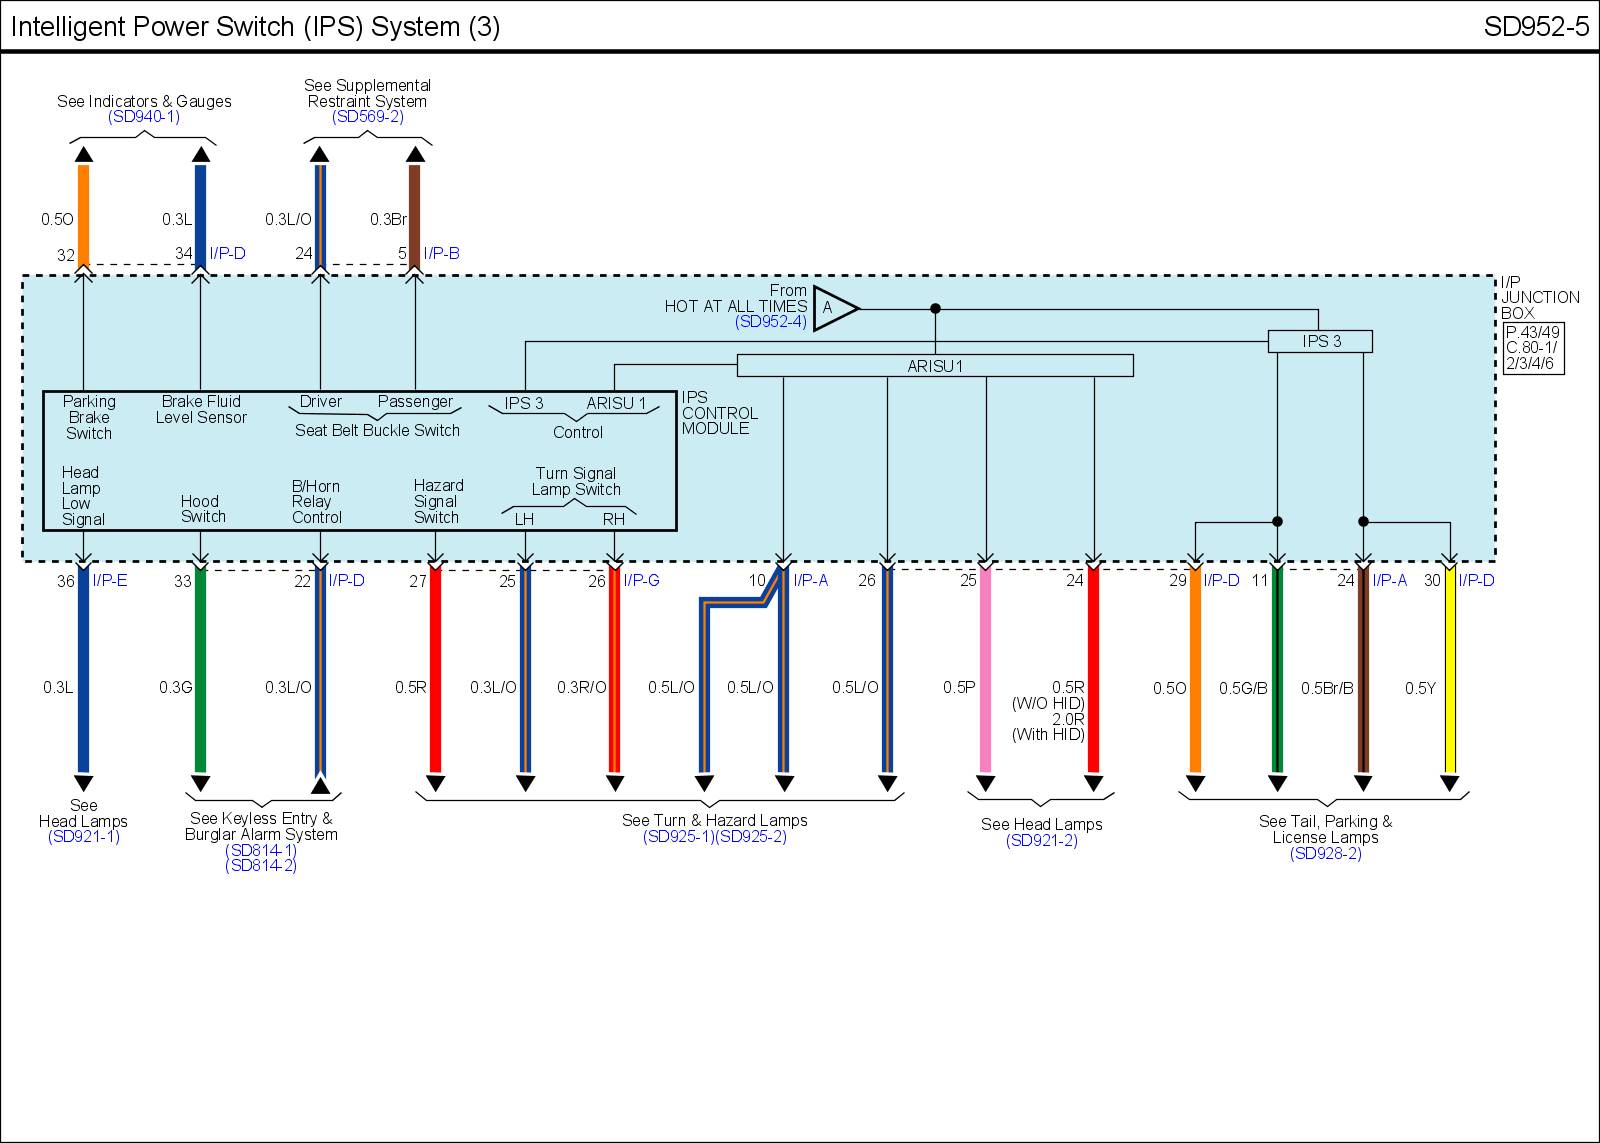Click the Turn Signal Lamp Switch label
Image resolution: width=1600 pixels, height=1143 pixels.
[576, 482]
